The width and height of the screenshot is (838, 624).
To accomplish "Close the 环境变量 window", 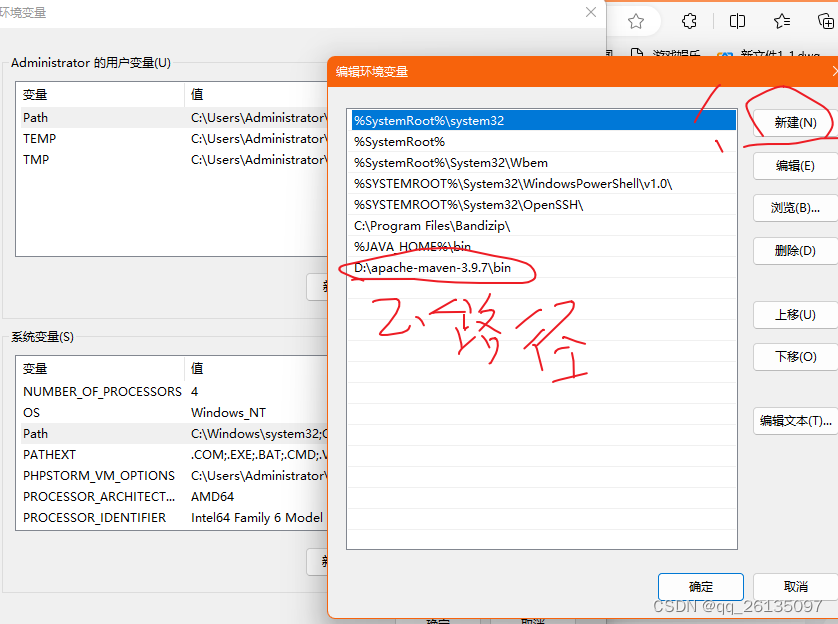I will click(x=591, y=12).
